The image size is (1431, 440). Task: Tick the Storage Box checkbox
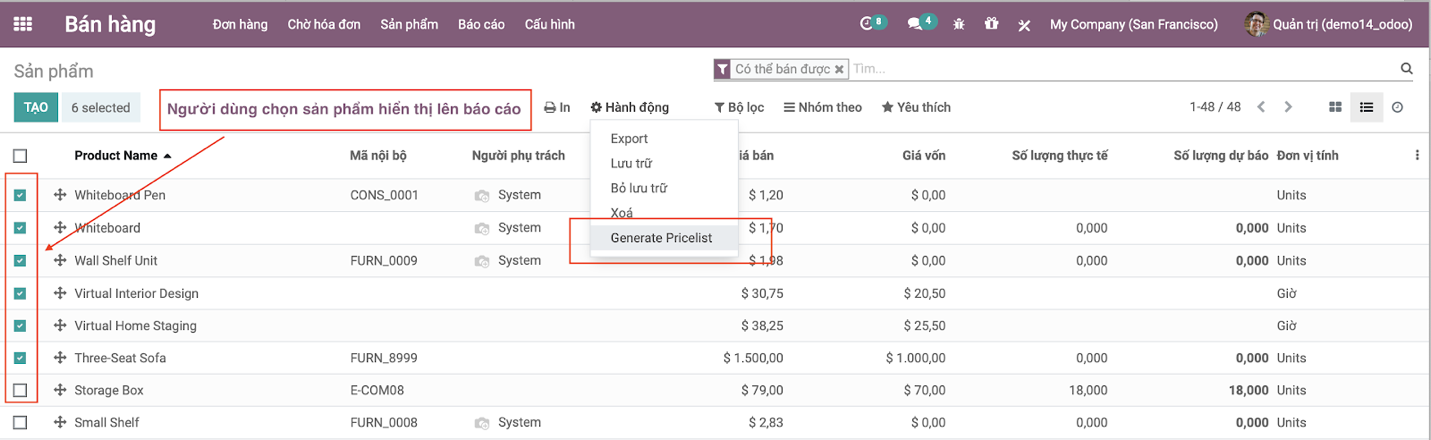[x=20, y=390]
